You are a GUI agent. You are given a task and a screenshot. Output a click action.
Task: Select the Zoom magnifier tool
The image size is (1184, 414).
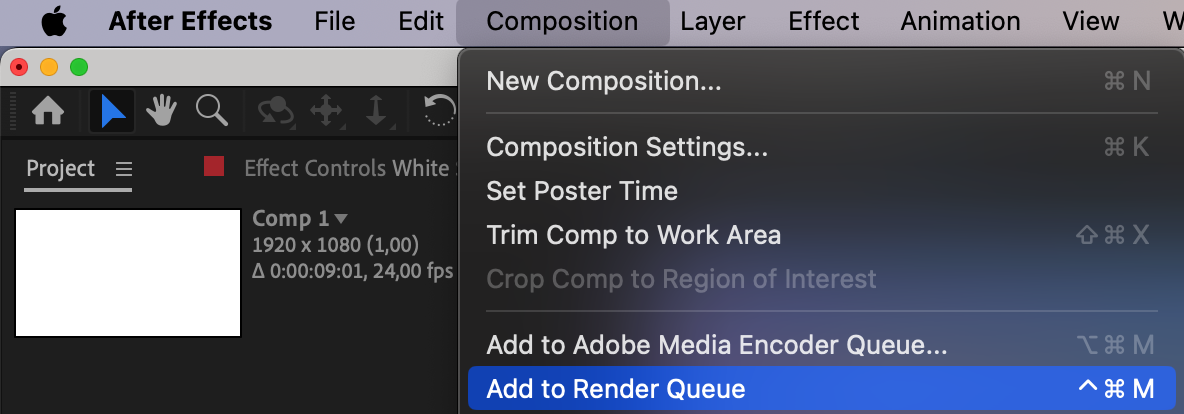pyautogui.click(x=211, y=111)
